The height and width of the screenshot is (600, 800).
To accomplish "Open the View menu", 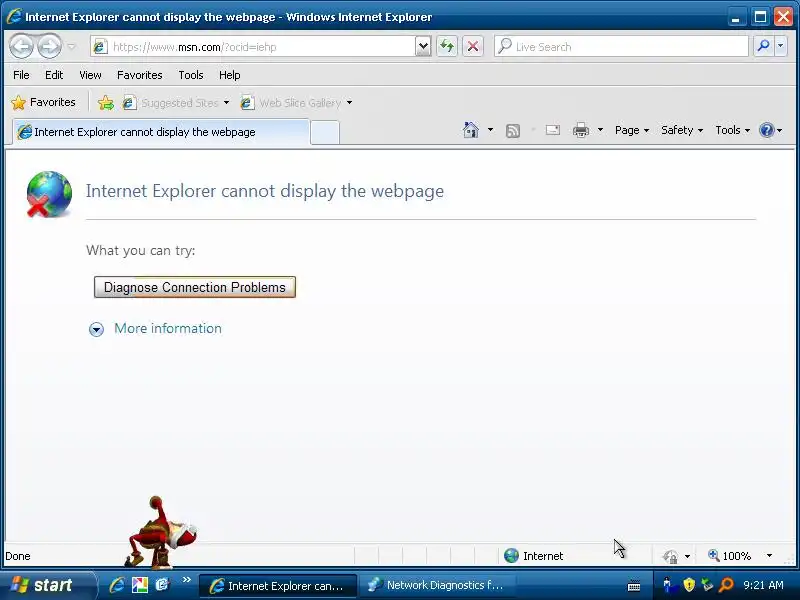I will tap(90, 75).
